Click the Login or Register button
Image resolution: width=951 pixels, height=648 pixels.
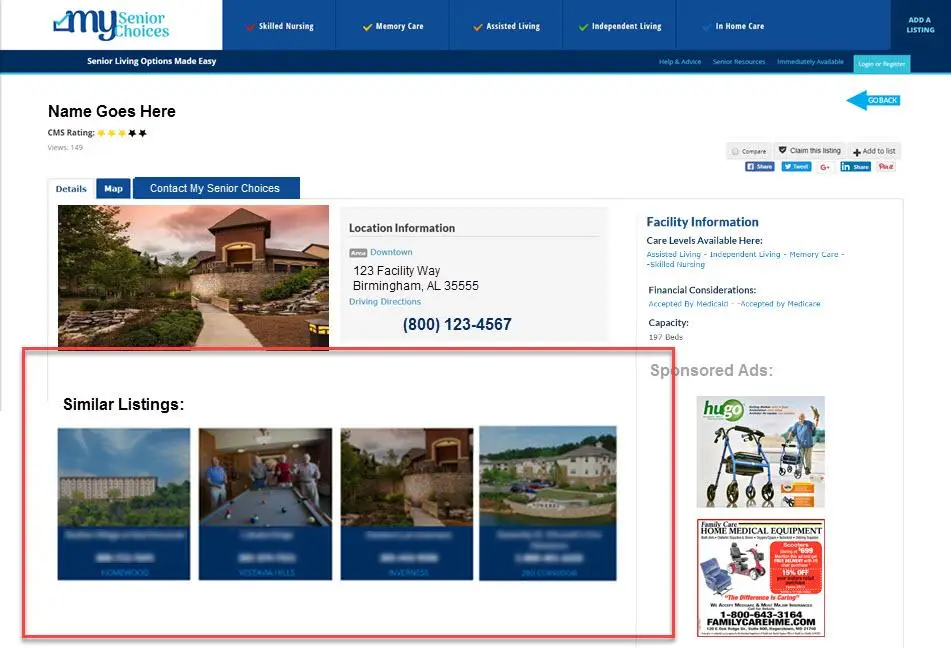tap(881, 63)
